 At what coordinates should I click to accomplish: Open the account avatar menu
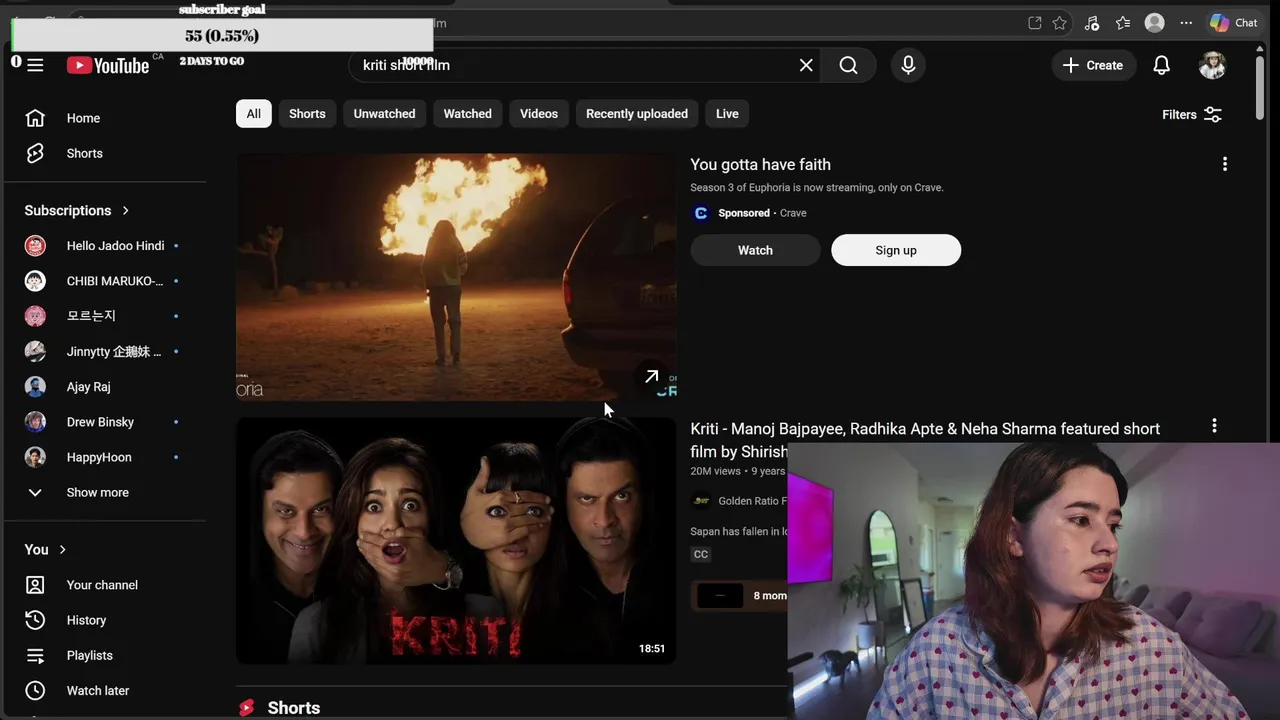[1212, 65]
